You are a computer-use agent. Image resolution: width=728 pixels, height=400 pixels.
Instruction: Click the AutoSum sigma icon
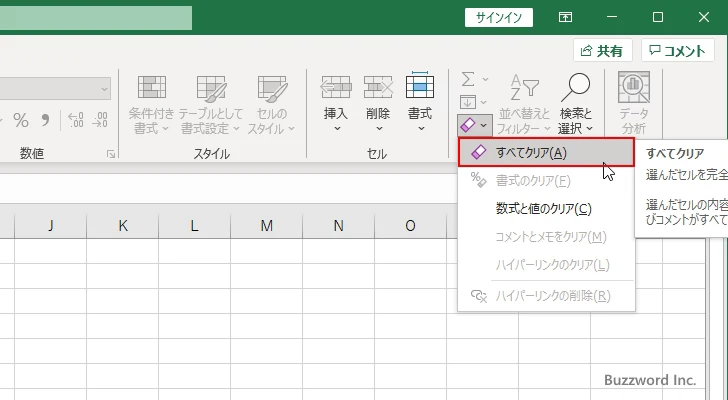point(468,79)
